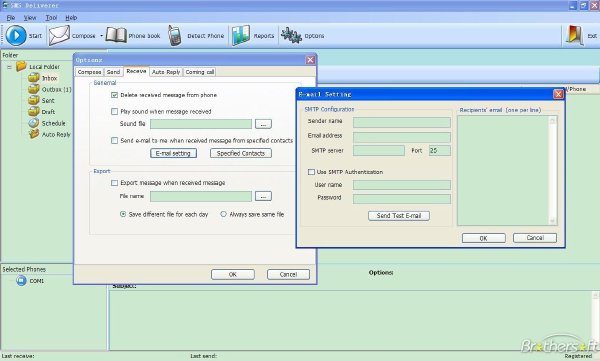The image size is (600, 361).
Task: Enable Use SMTP Authentication checkbox
Action: point(311,172)
